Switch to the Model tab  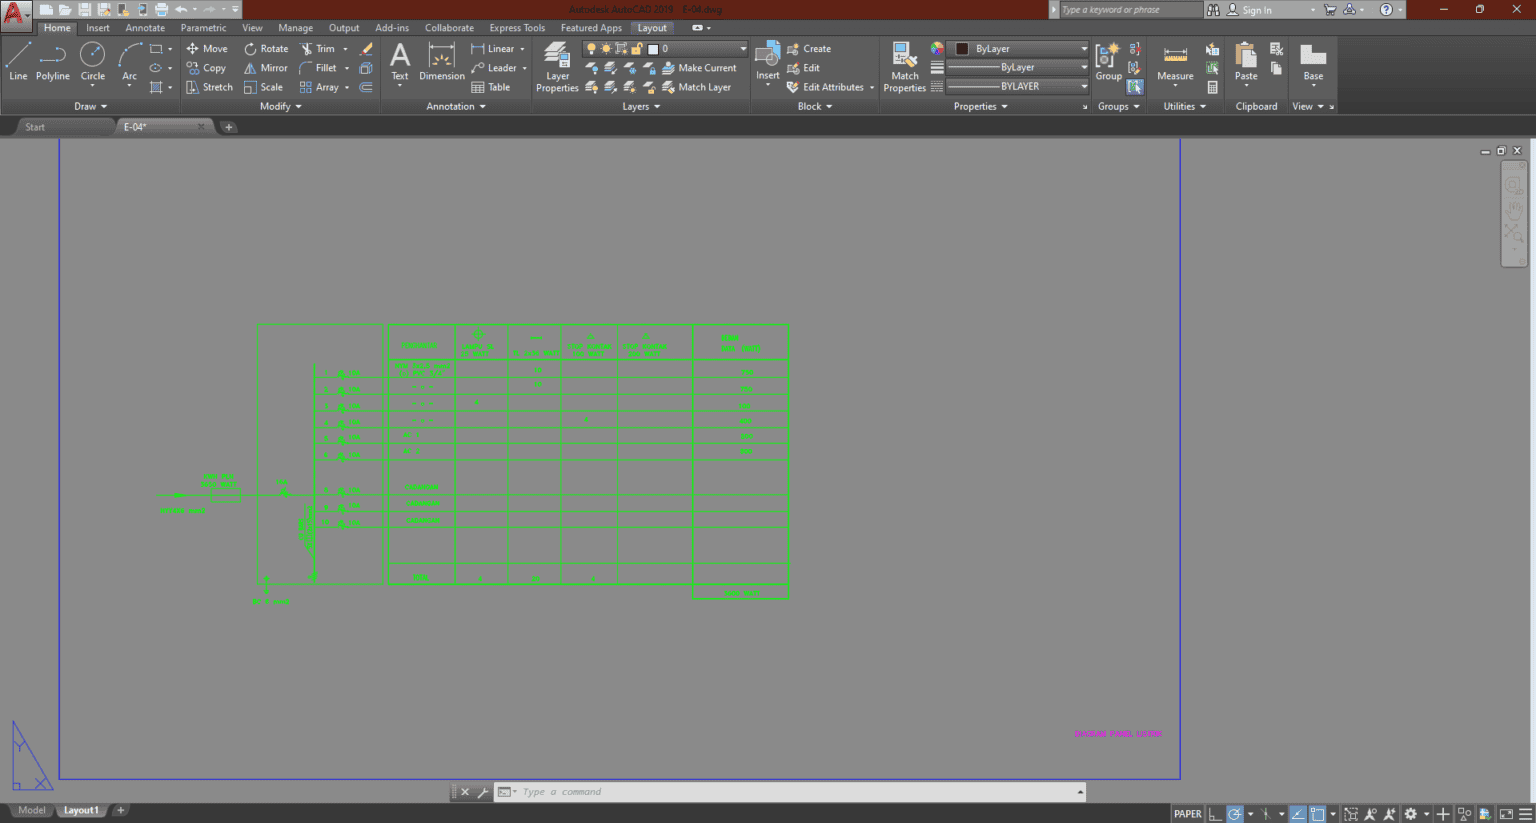point(31,810)
